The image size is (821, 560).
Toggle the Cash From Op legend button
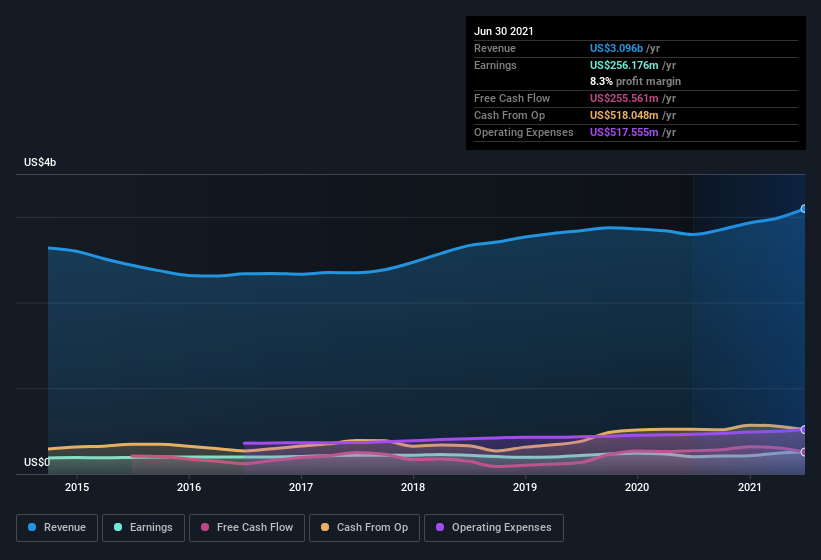tap(364, 528)
